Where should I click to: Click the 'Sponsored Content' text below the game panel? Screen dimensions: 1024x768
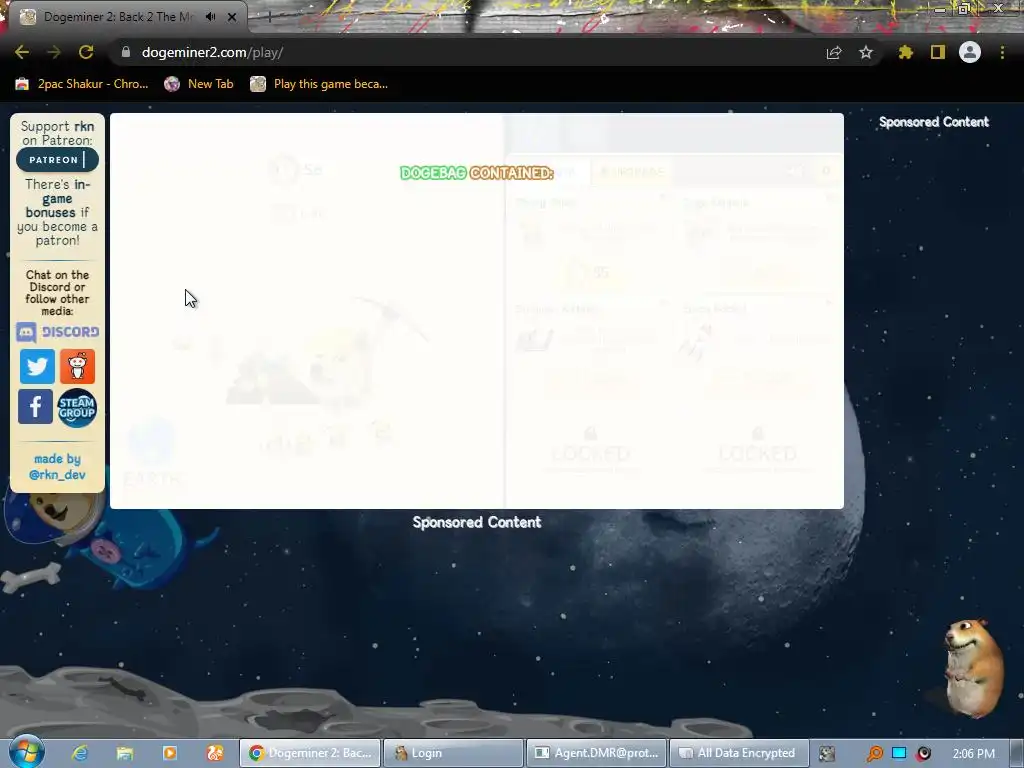coord(477,522)
